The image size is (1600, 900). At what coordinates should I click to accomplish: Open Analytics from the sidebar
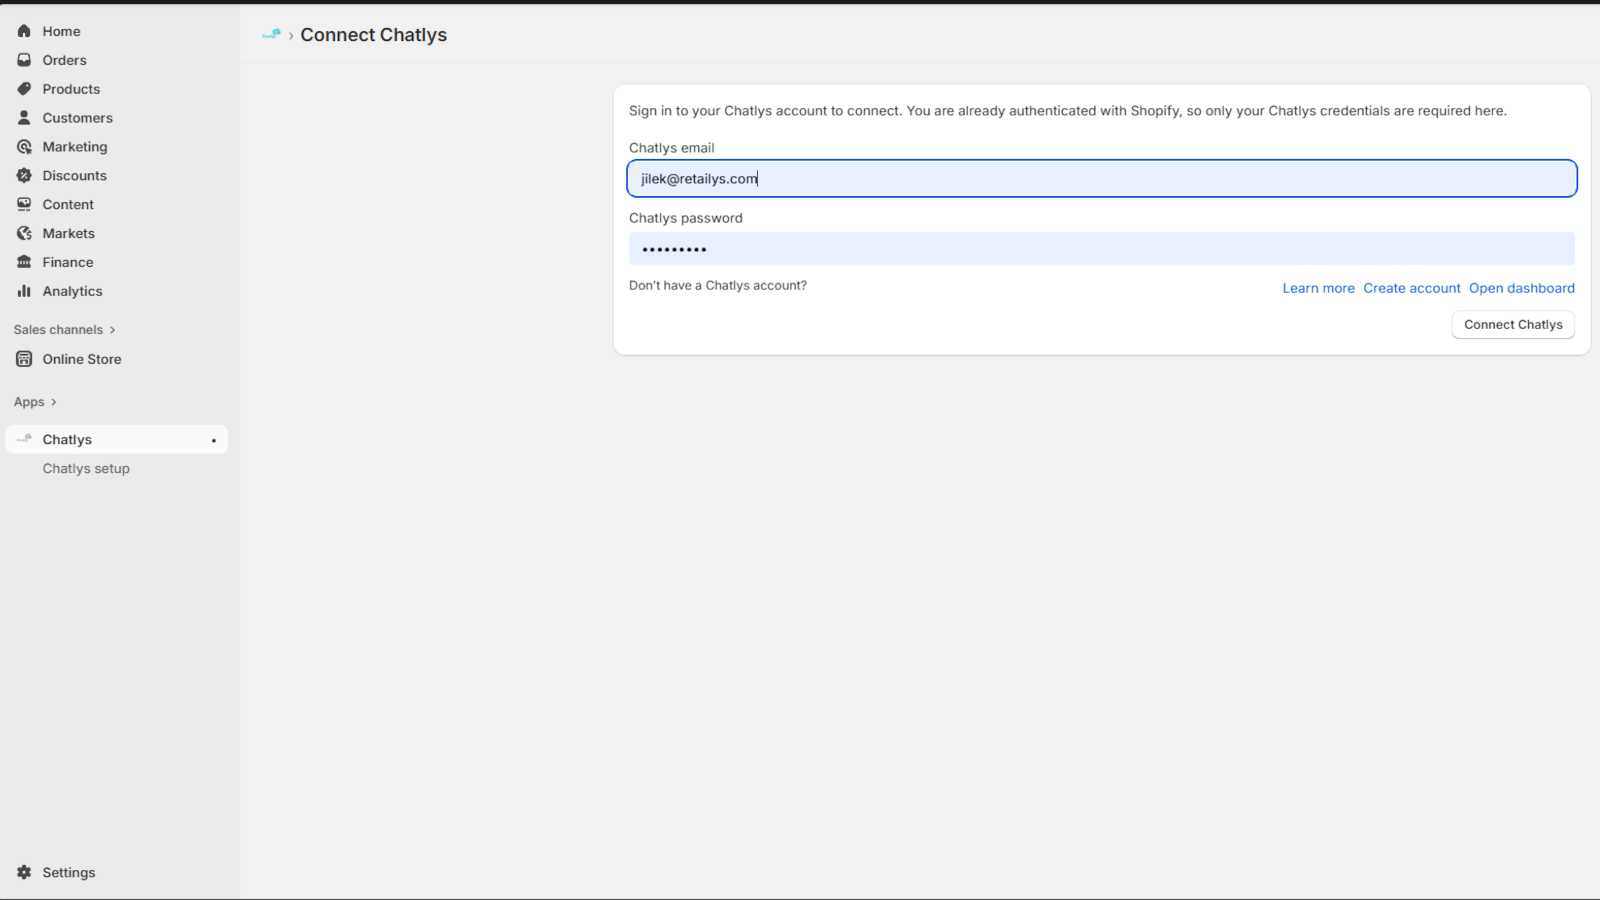tap(71, 291)
